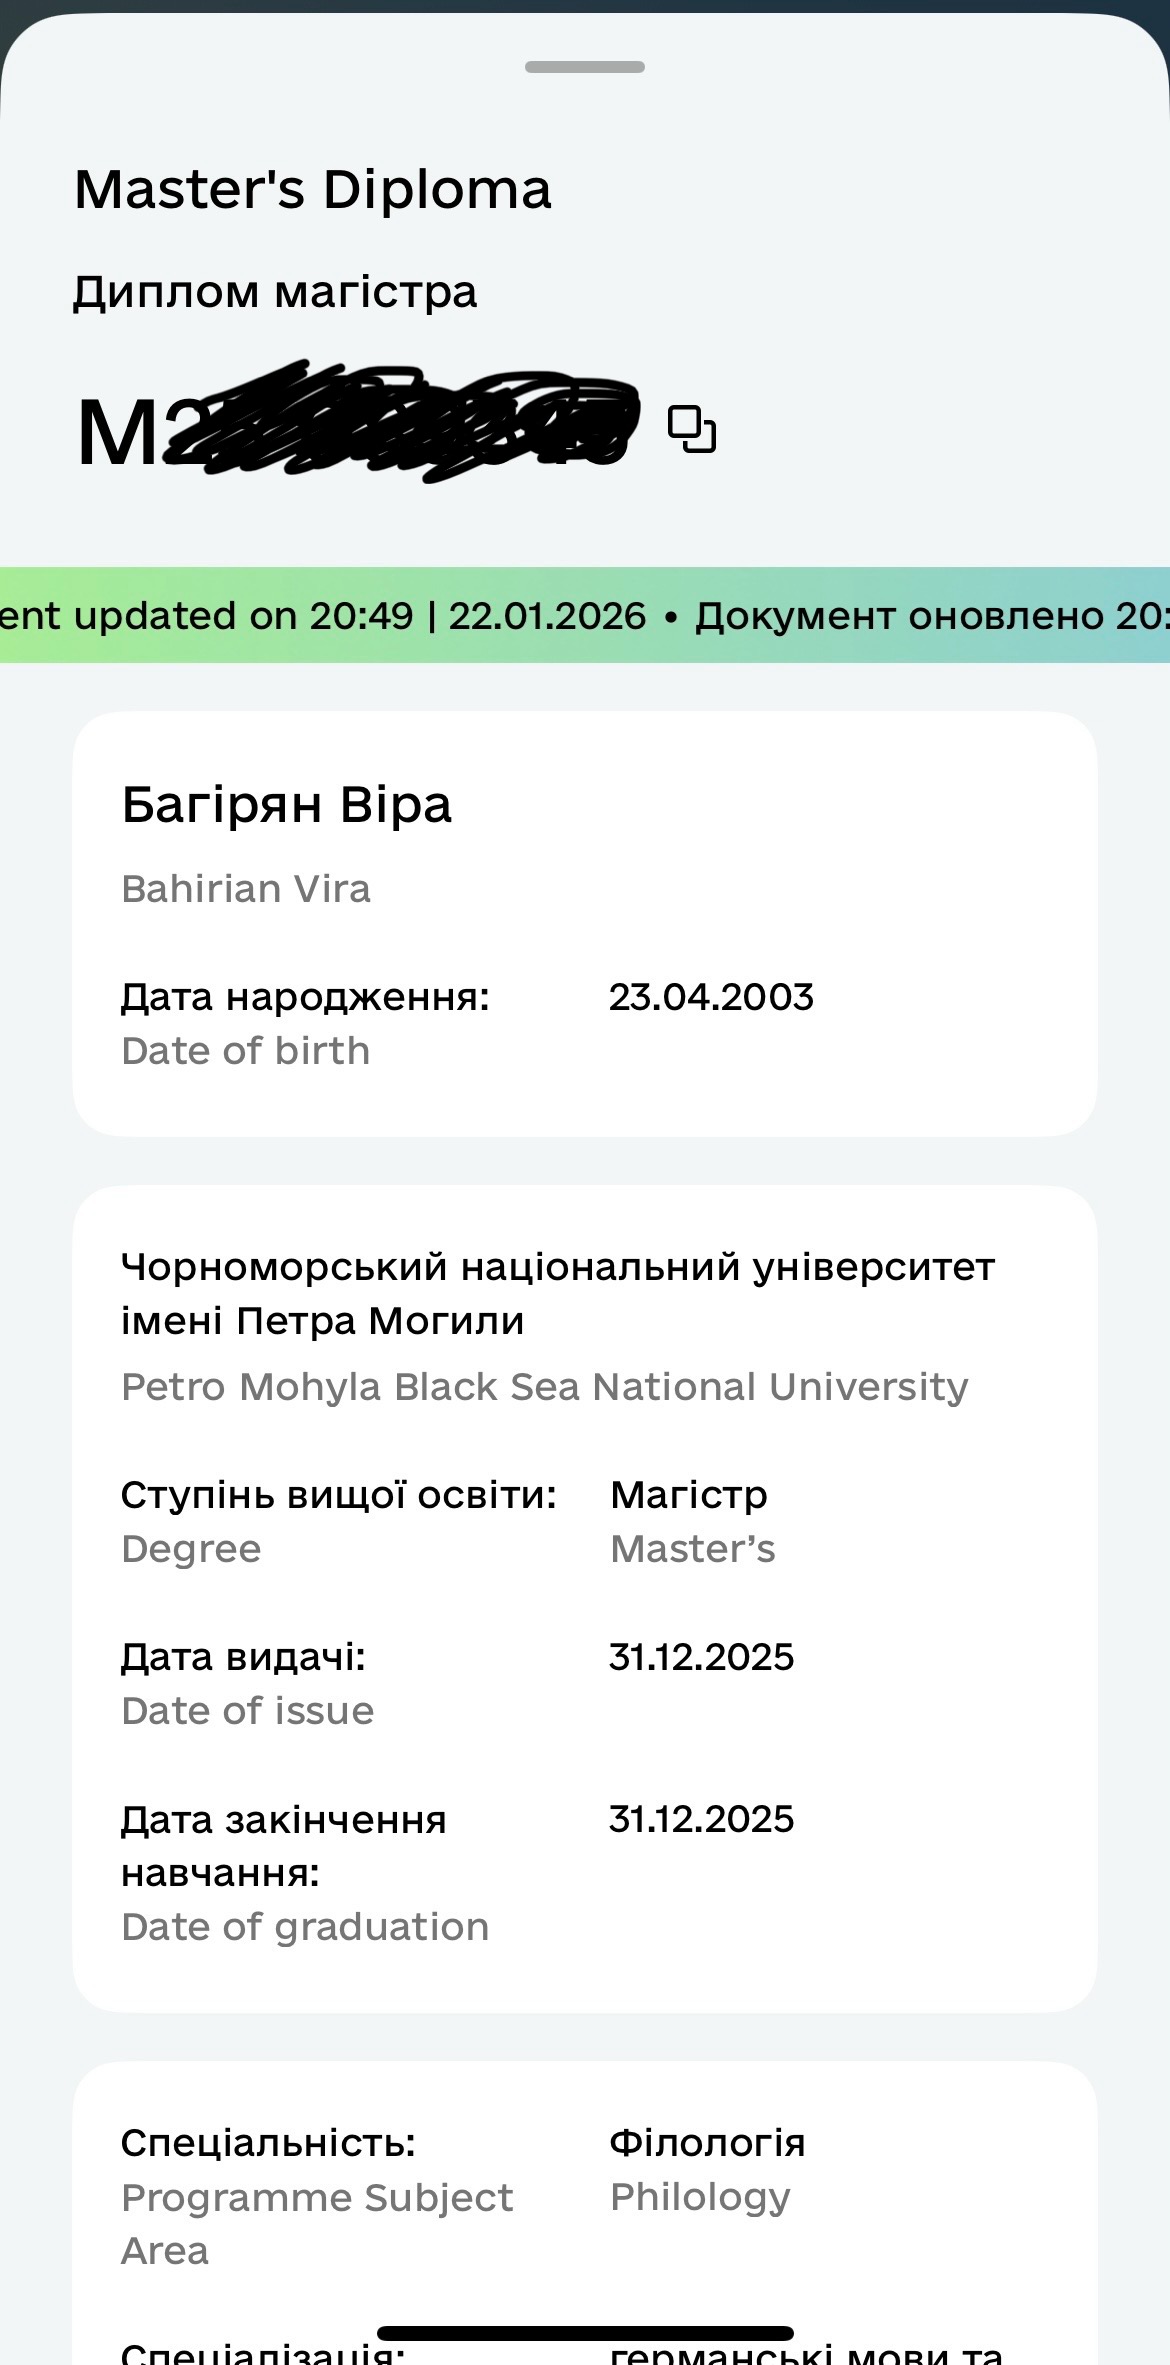1170x2365 pixels.
Task: Tap the specialty value "Філологія"
Action: coord(707,2143)
